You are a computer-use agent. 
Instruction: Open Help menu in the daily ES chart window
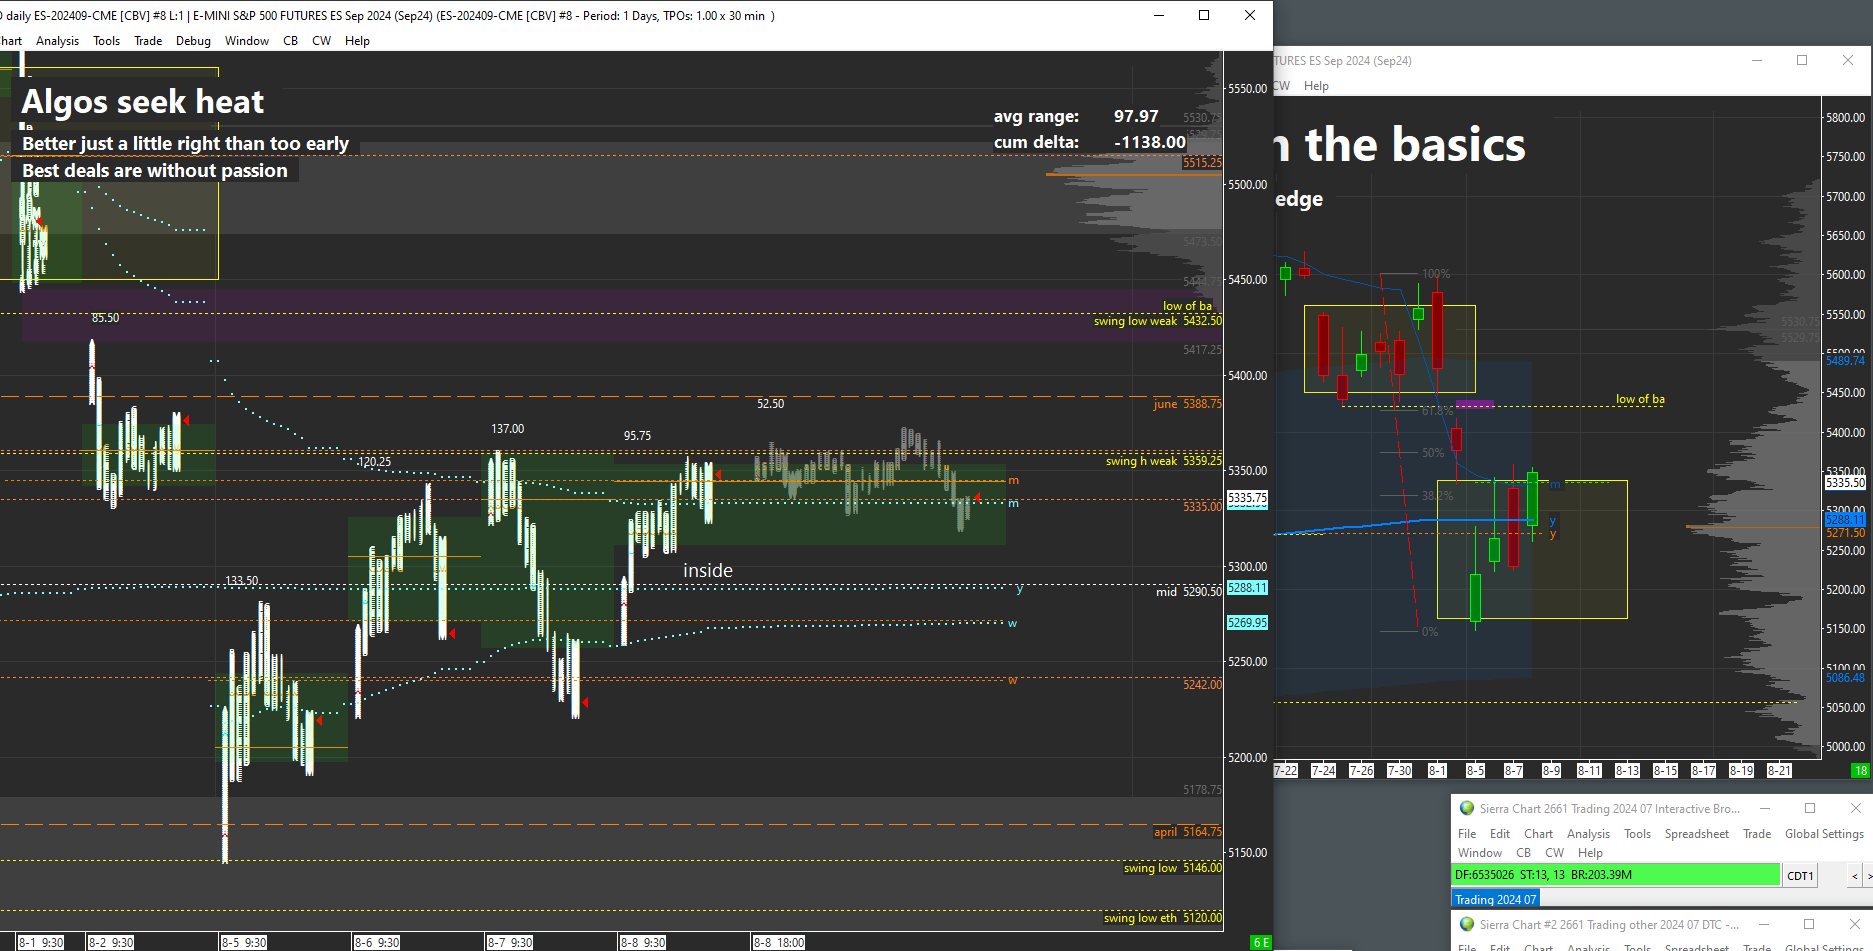(x=357, y=41)
